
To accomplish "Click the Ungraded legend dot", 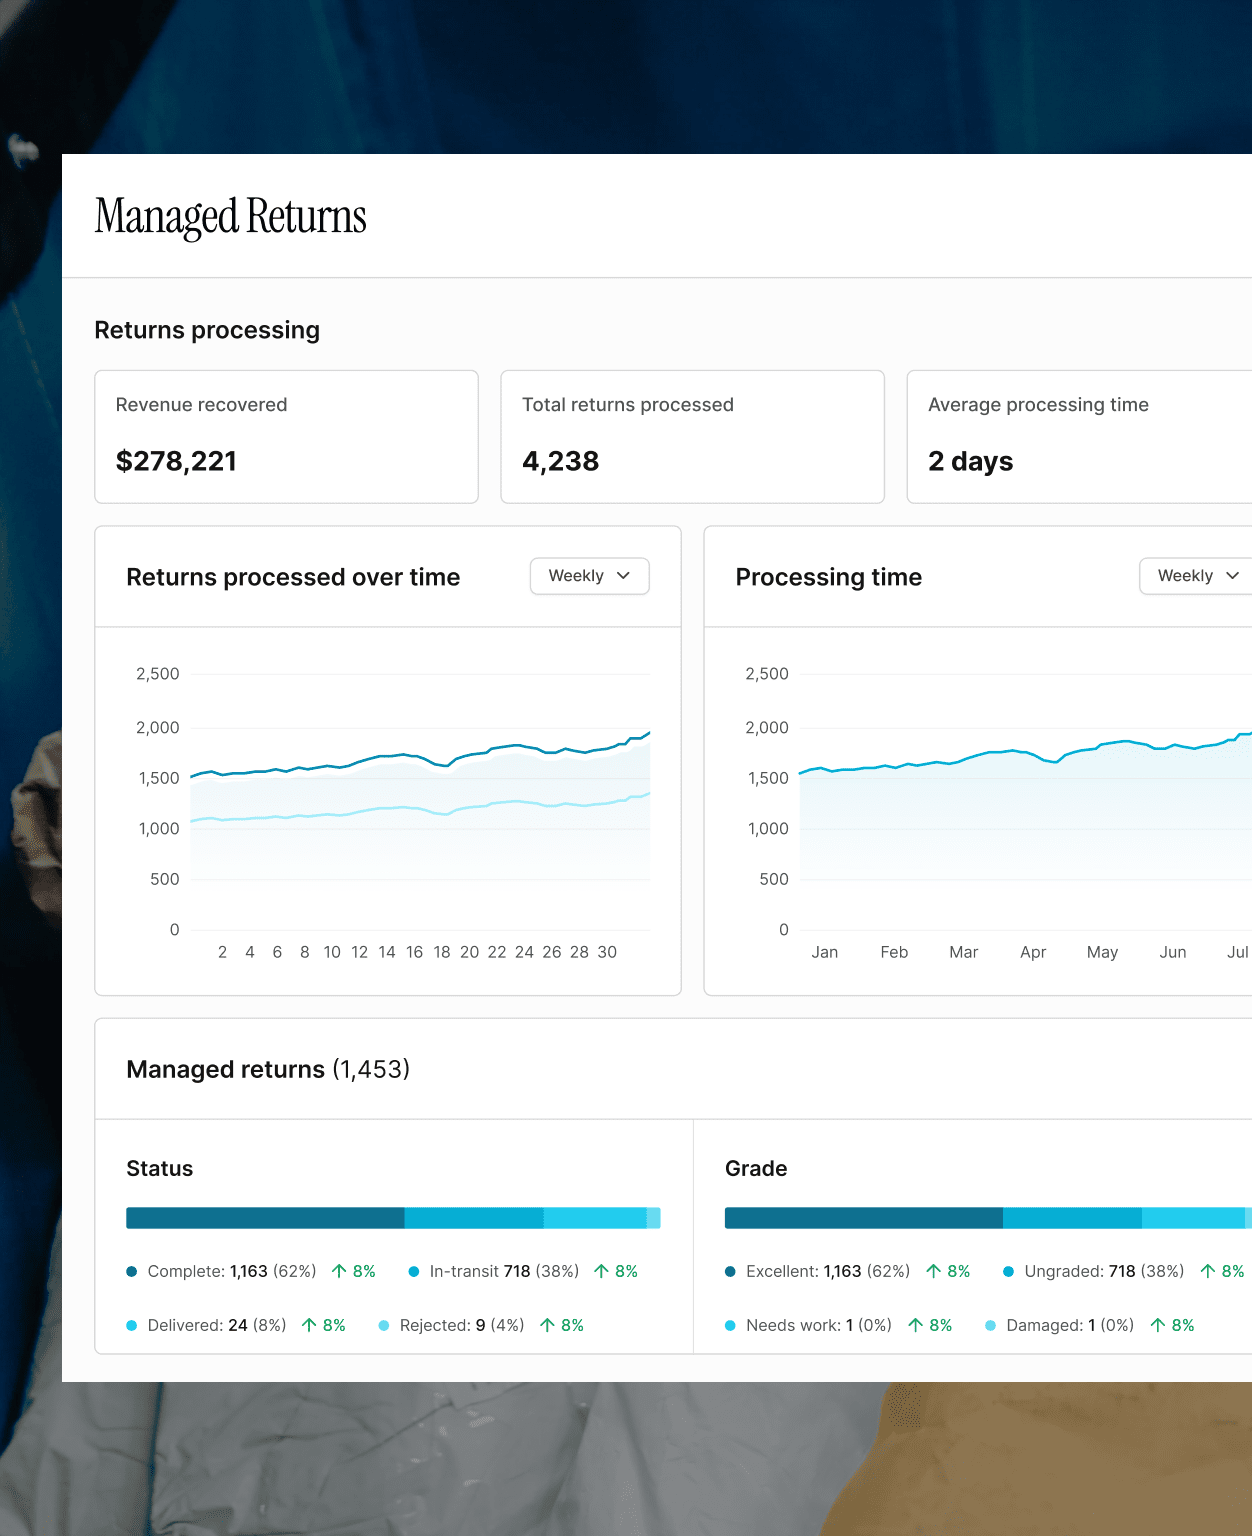I will 1008,1272.
